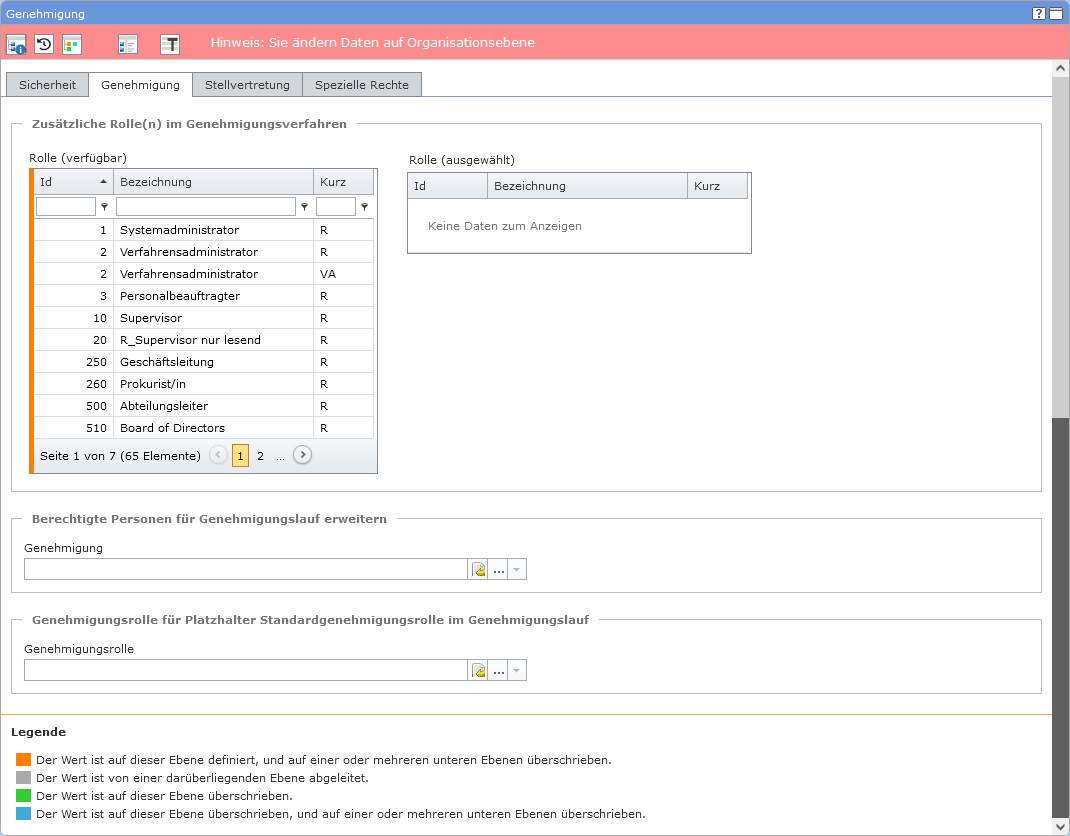1070x836 pixels.
Task: Go to page 2 of roles list
Action: tap(260, 456)
